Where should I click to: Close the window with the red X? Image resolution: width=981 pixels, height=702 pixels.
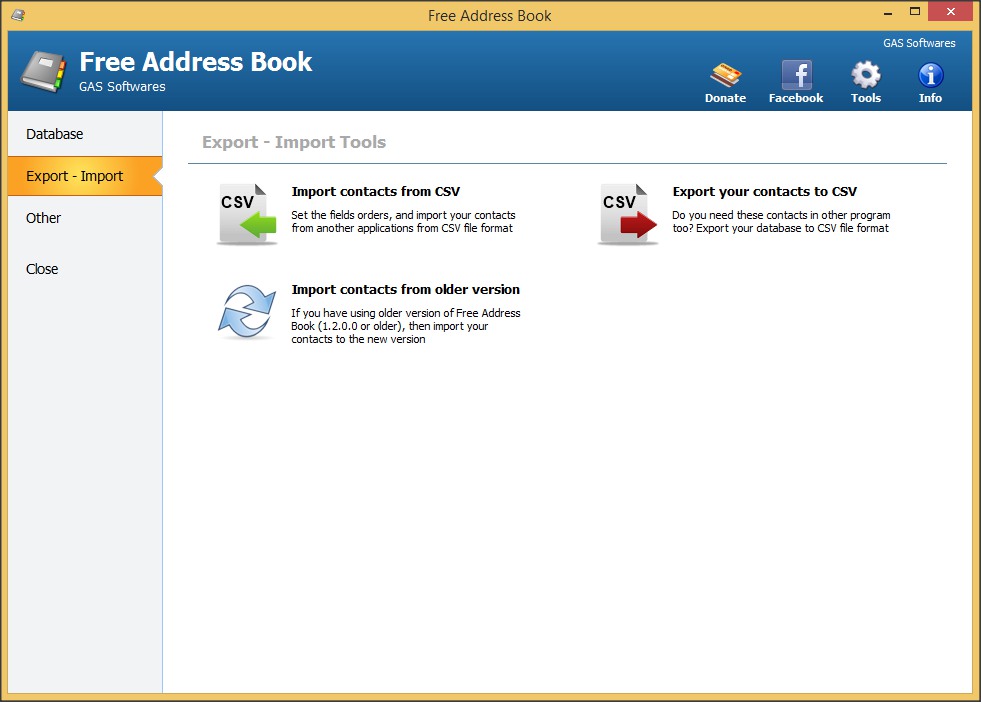pos(950,12)
